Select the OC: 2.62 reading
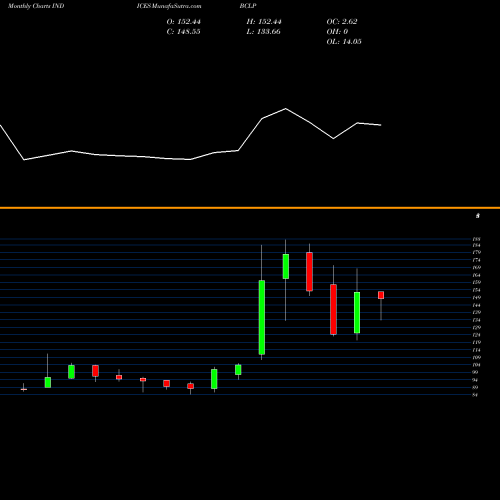This screenshot has height=500, width=500. (342, 22)
